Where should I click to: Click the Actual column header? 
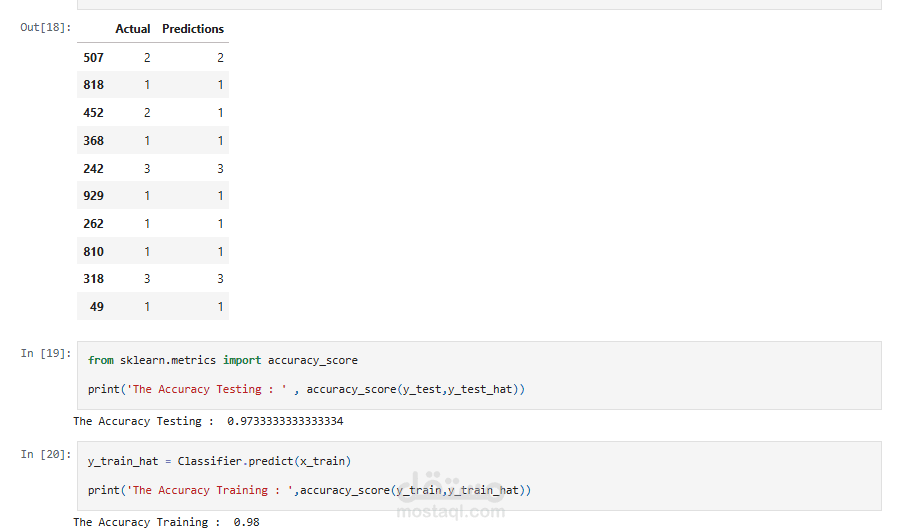(x=133, y=29)
